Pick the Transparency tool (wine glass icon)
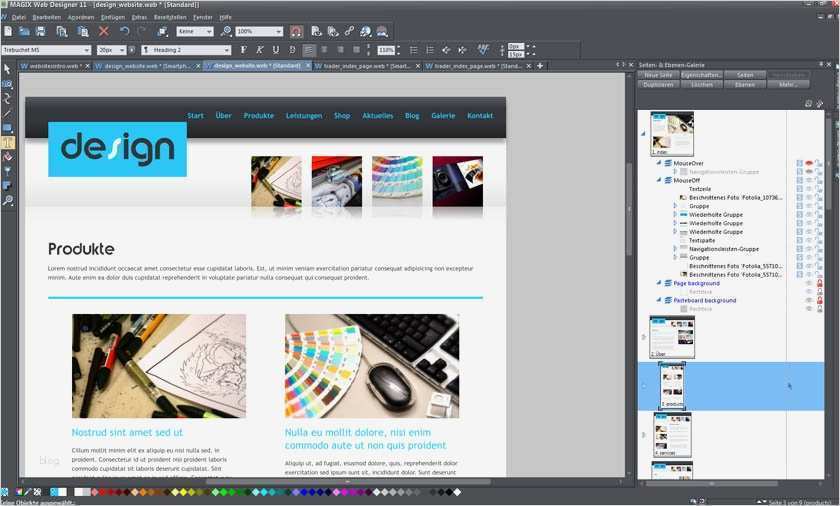 [8, 171]
